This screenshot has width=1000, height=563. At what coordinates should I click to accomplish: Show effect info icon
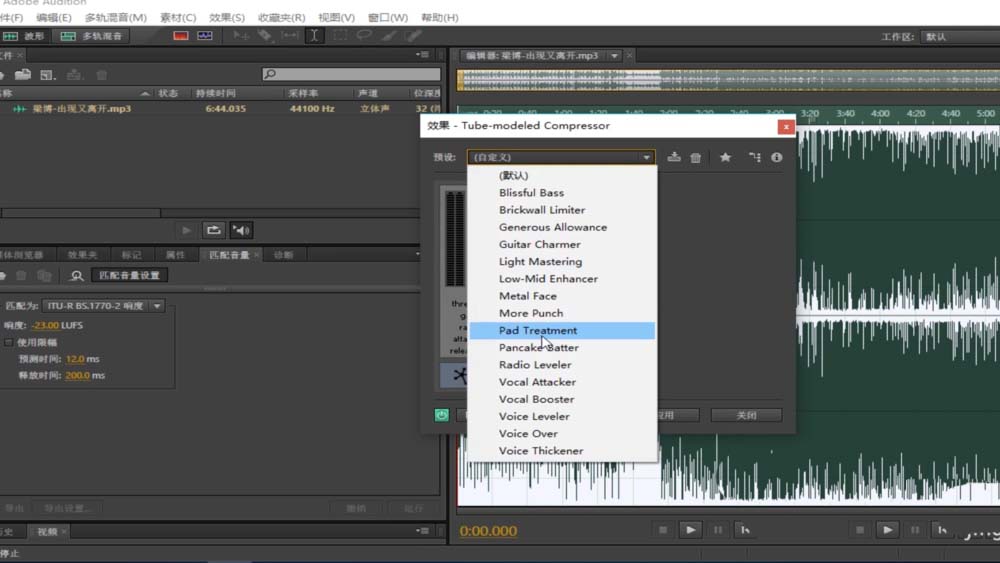[776, 157]
